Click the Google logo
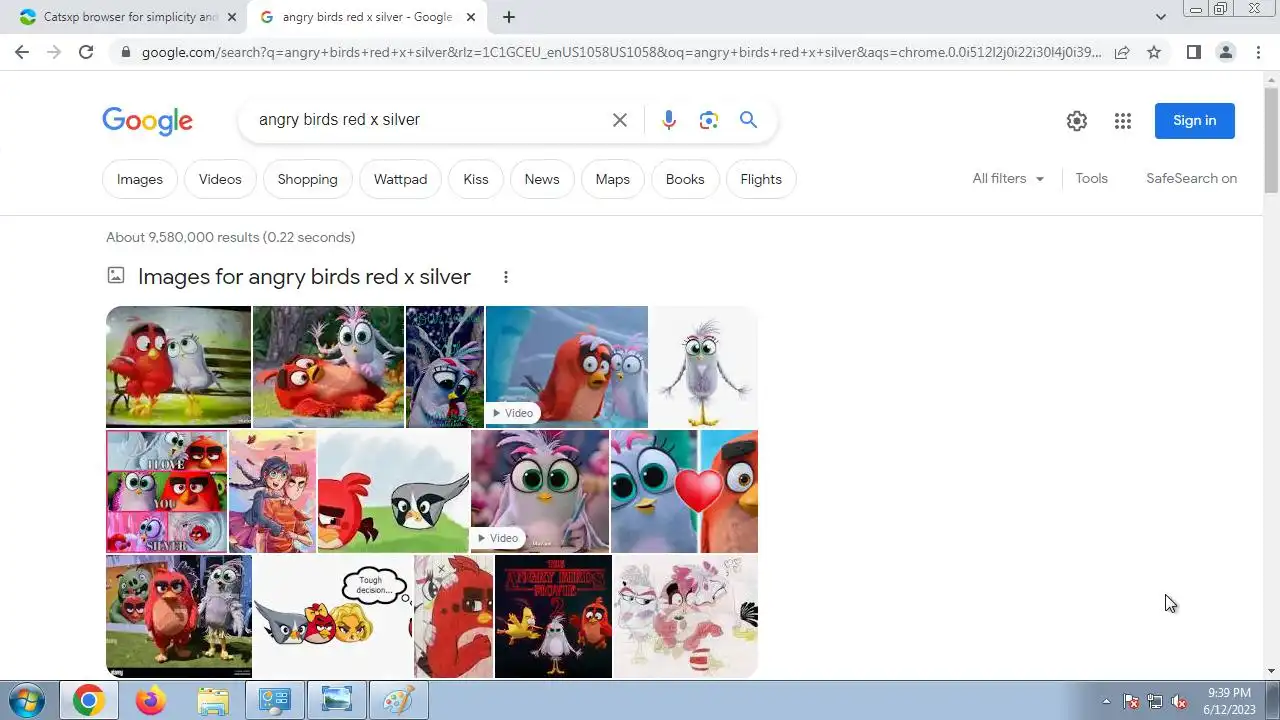The width and height of the screenshot is (1280, 720). pyautogui.click(x=147, y=121)
